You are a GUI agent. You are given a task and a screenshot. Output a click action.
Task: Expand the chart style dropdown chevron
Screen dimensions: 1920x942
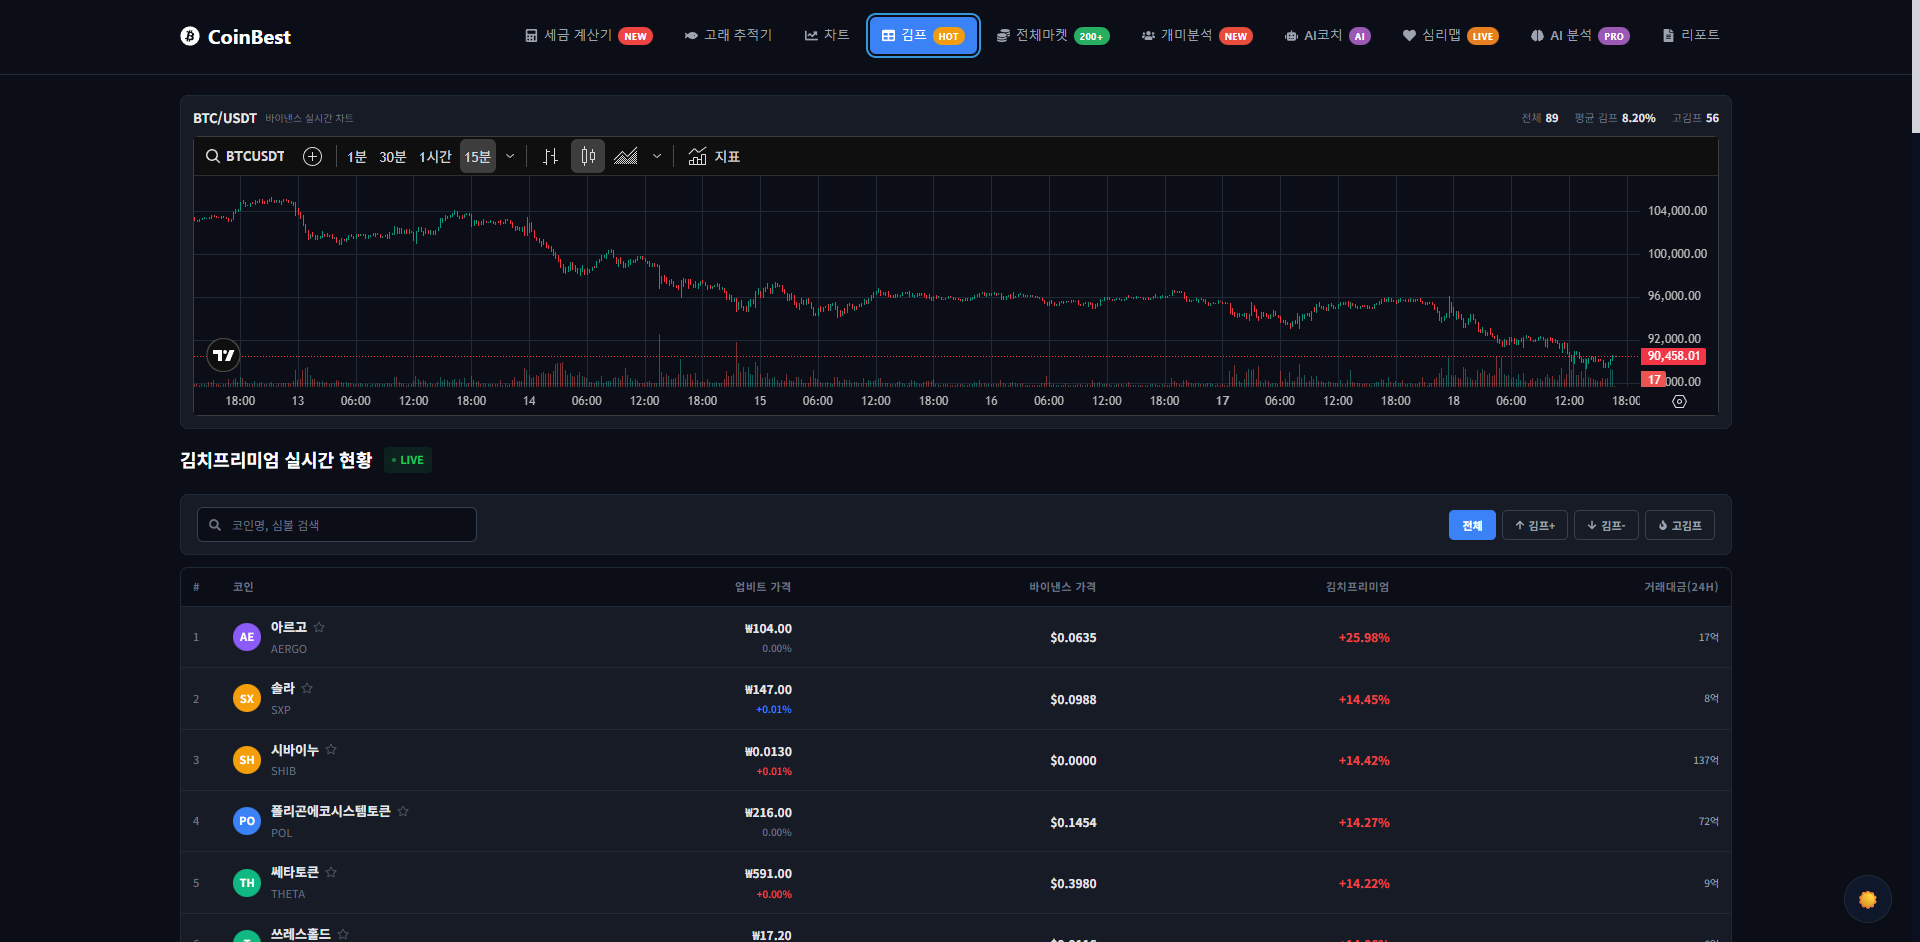657,156
